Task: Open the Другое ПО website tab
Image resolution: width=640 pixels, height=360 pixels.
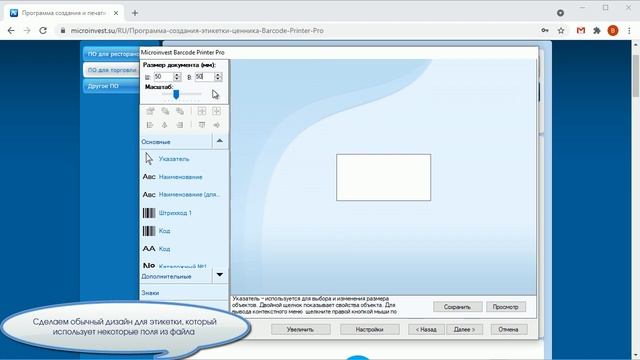Action: click(111, 86)
